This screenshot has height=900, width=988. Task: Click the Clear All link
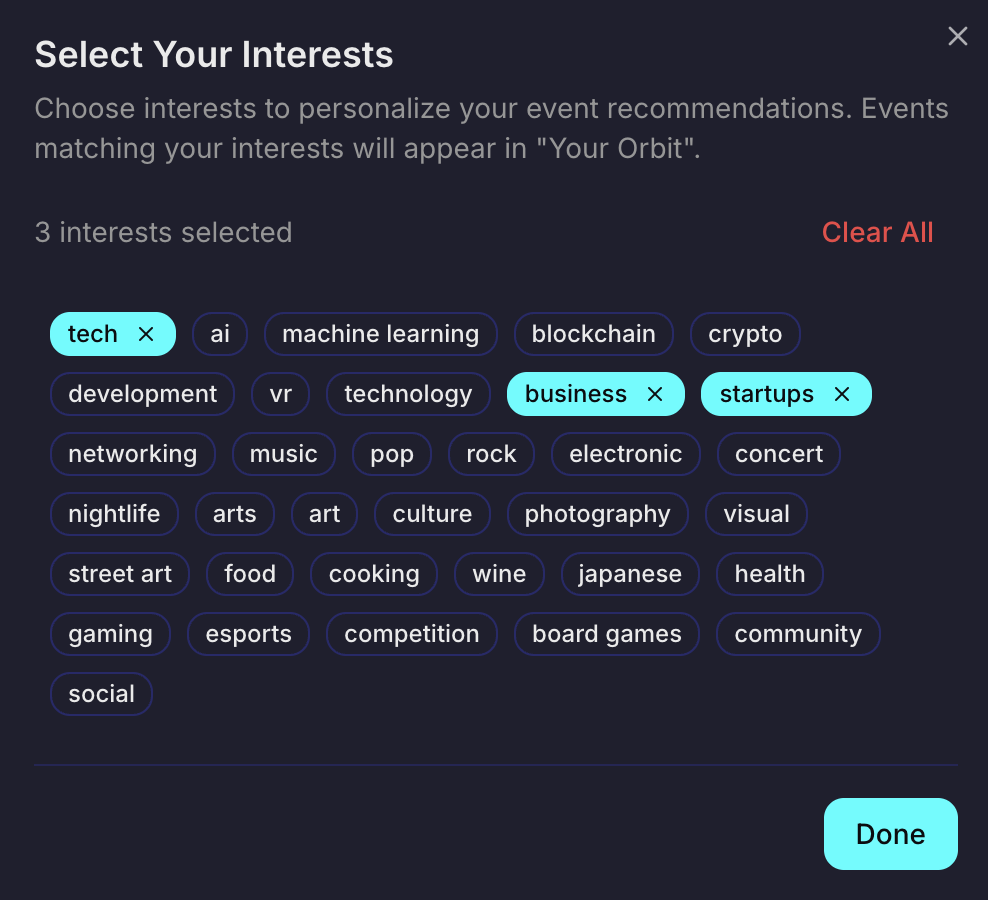tap(877, 232)
